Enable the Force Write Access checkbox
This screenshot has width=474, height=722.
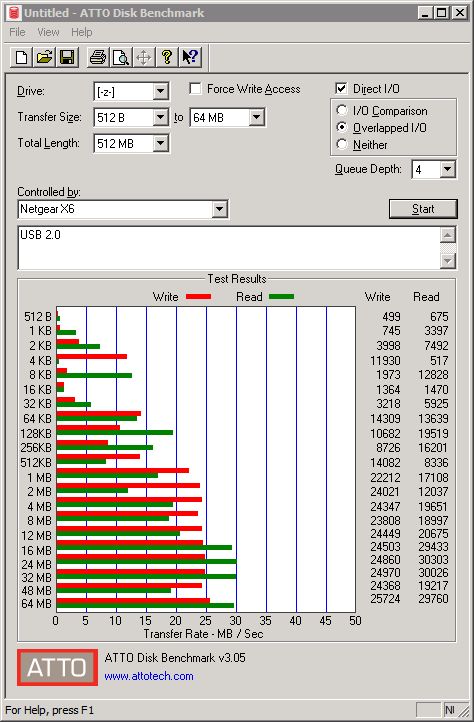[195, 88]
